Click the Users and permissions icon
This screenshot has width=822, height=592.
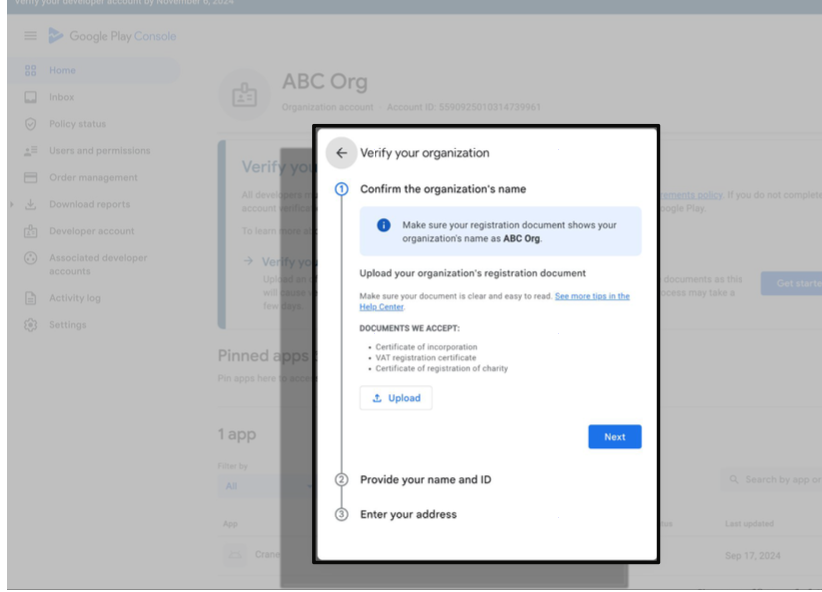tap(30, 151)
